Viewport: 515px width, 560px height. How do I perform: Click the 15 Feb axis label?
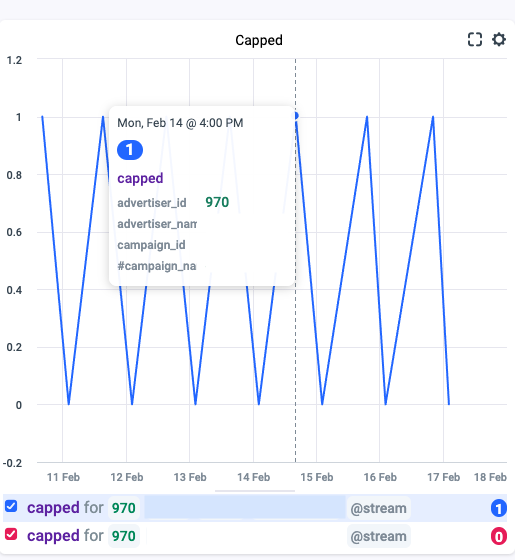click(x=317, y=477)
